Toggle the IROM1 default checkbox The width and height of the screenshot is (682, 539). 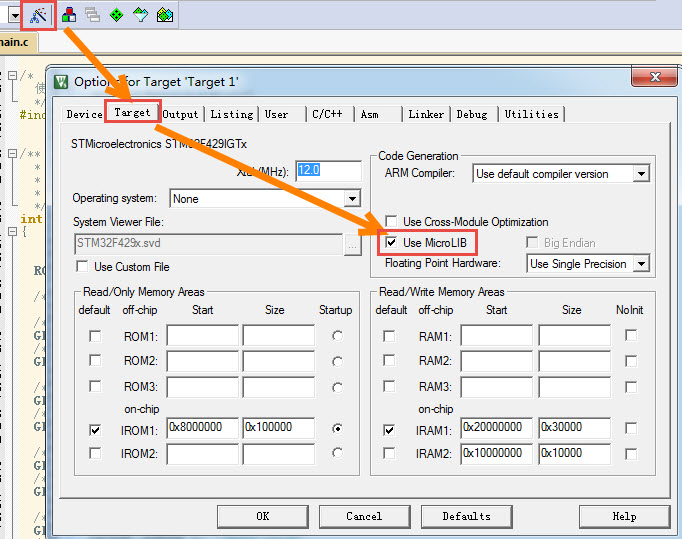pos(95,430)
